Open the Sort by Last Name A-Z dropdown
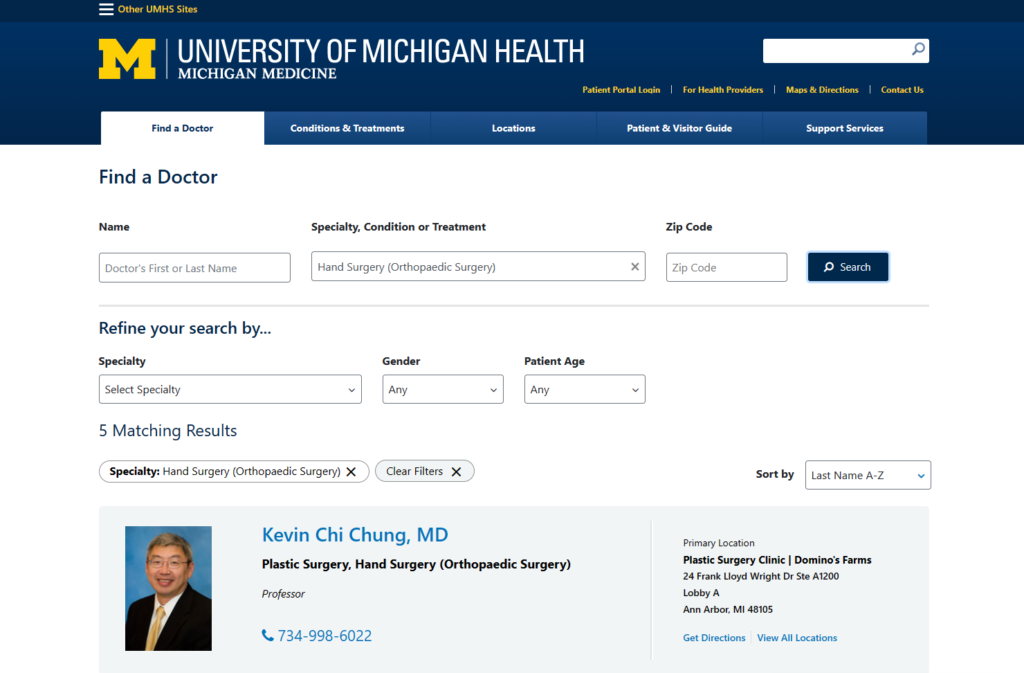Viewport: 1024px width, 673px height. 868,475
